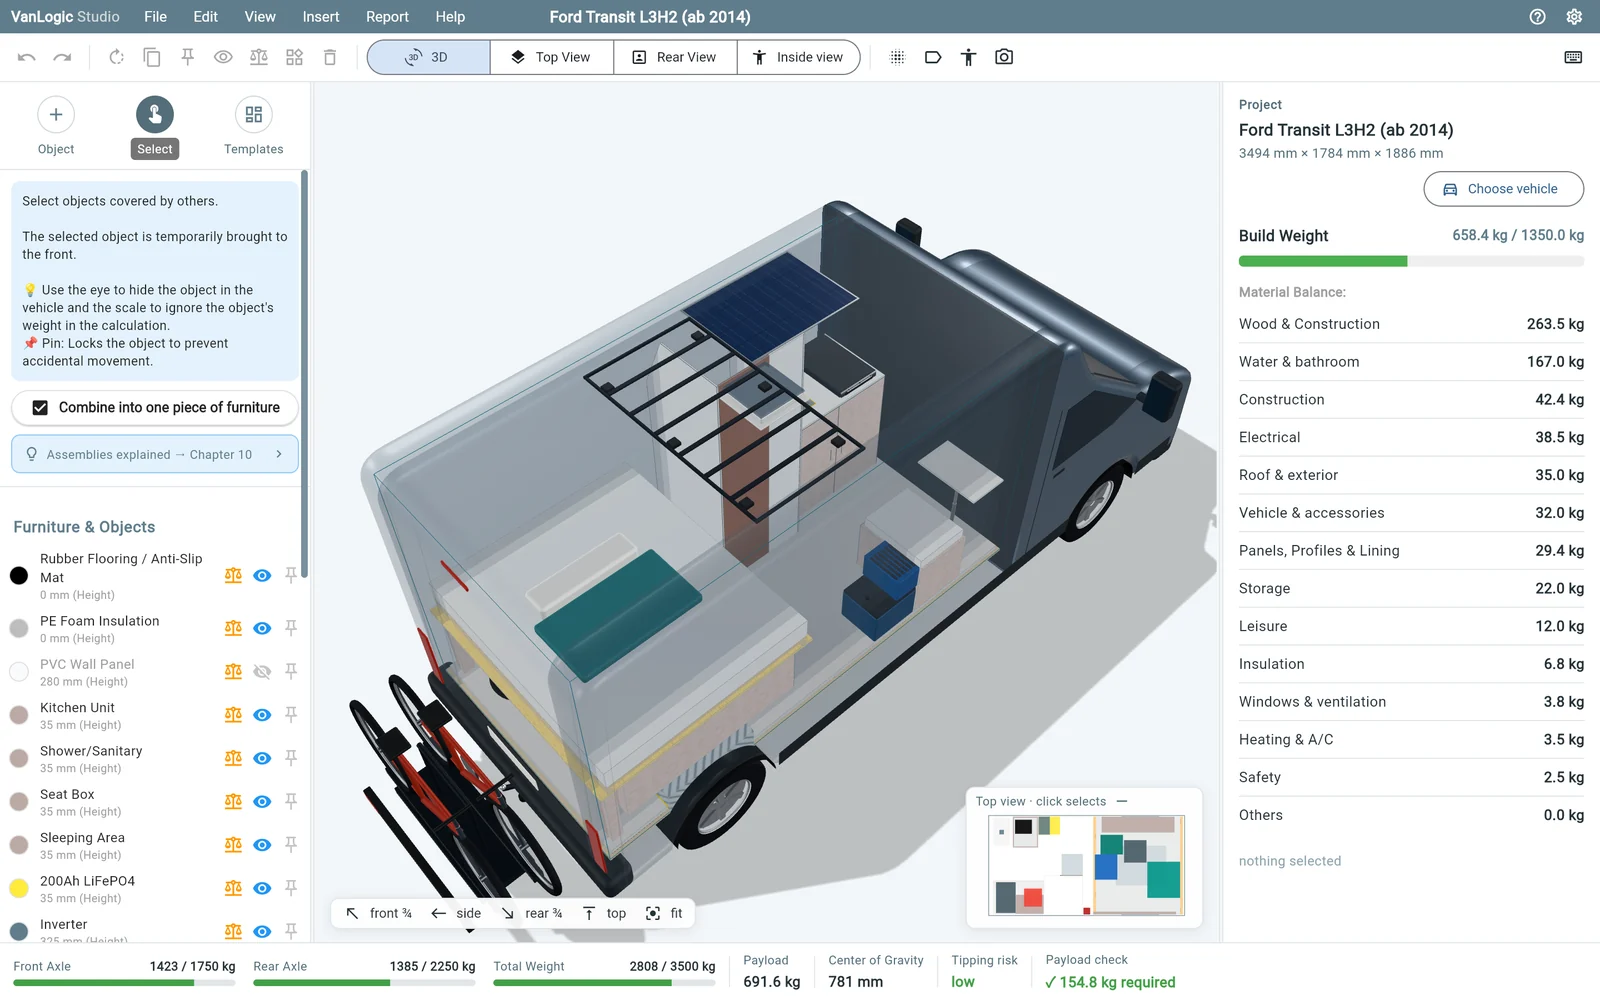The width and height of the screenshot is (1600, 1000).
Task: Click the toolbar delete trash icon
Action: coord(330,57)
